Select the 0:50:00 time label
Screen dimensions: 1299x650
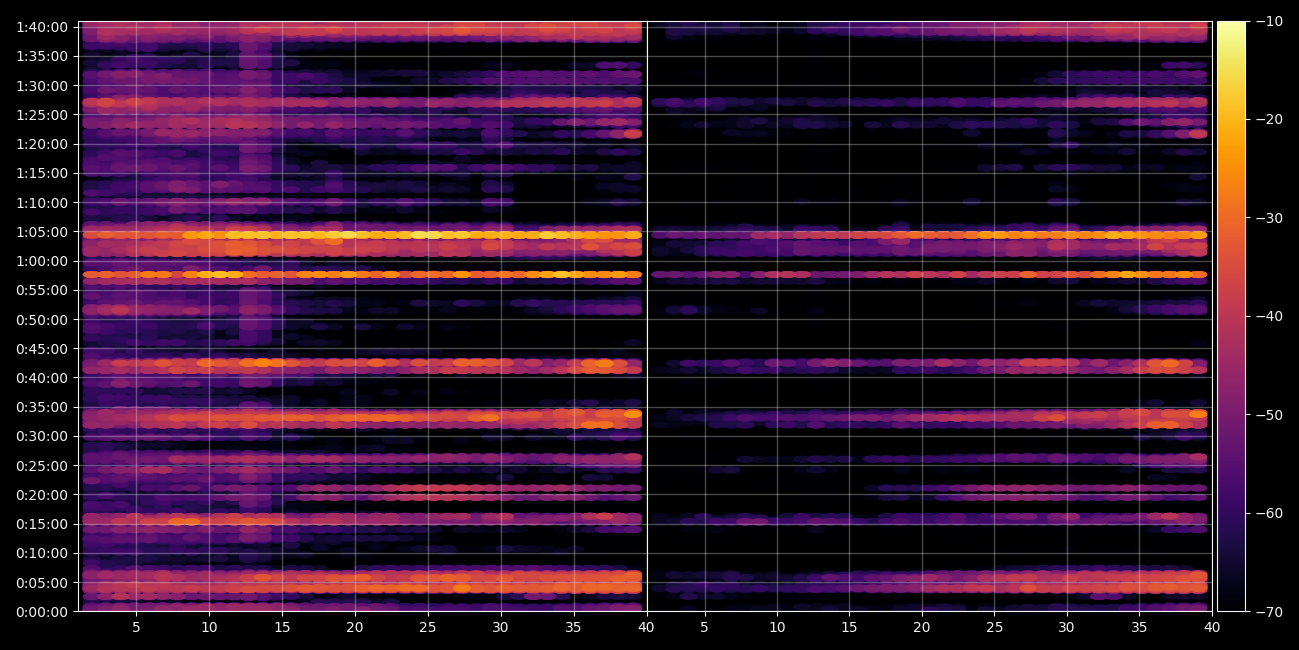pyautogui.click(x=43, y=320)
